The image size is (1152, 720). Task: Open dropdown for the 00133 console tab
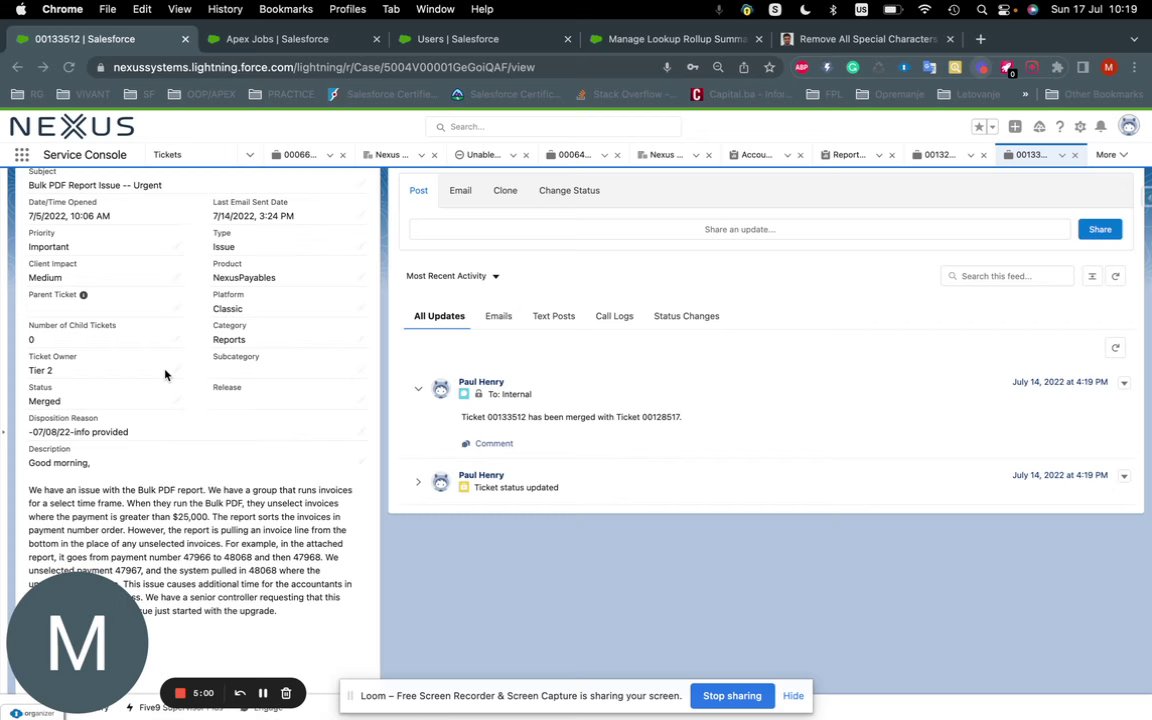1062,155
